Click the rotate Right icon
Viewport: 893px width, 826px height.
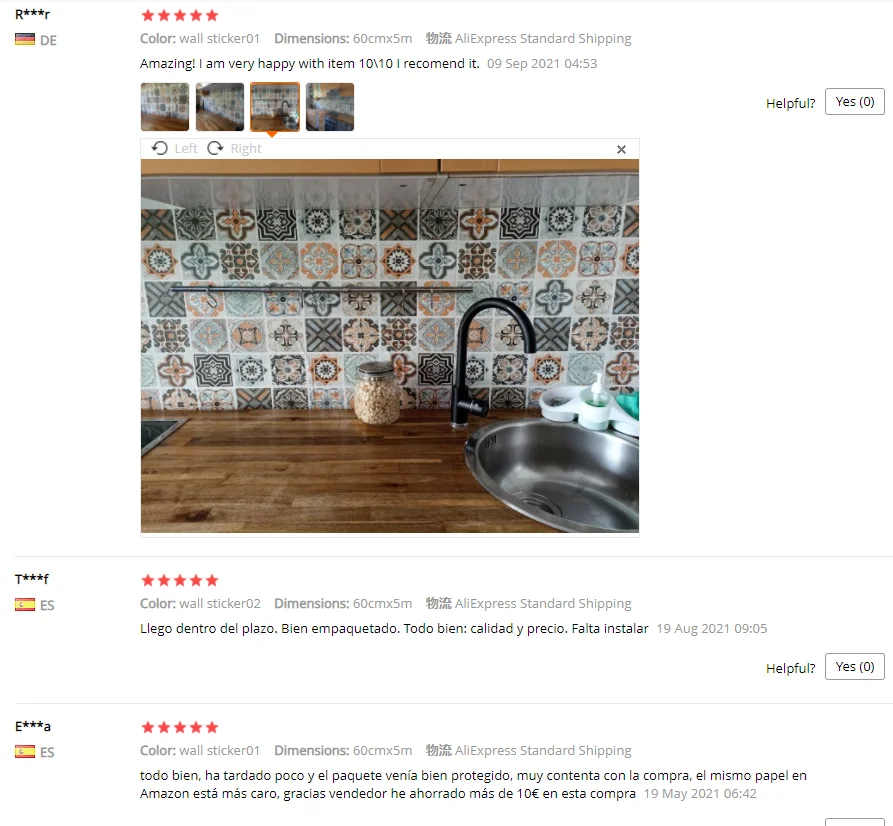pos(215,149)
